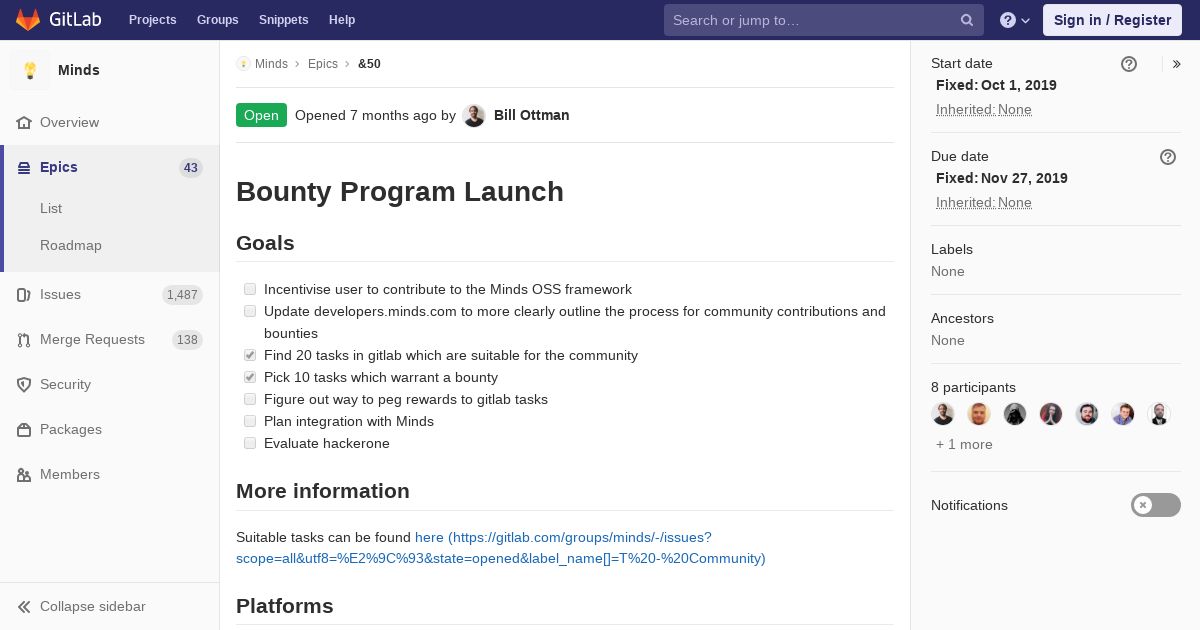This screenshot has height=630, width=1200.
Task: Click the Minds lightbulb project avatar
Action: pos(30,70)
